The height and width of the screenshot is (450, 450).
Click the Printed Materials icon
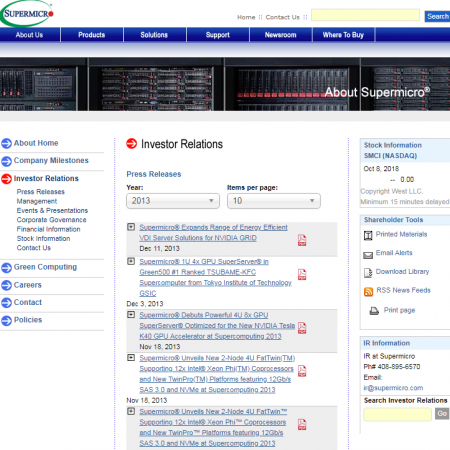368,235
